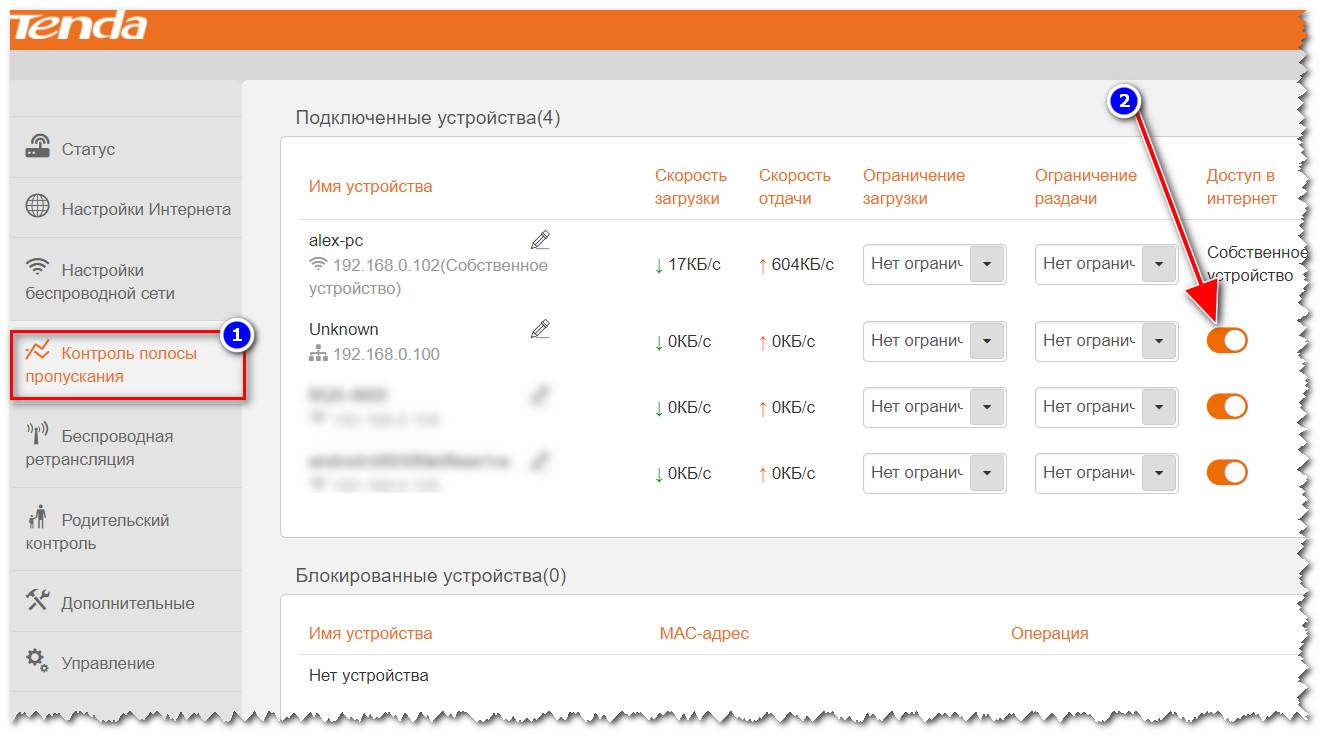Viewport: 1326px width, 739px height.
Task: Click the parental control people icon
Action: point(38,518)
